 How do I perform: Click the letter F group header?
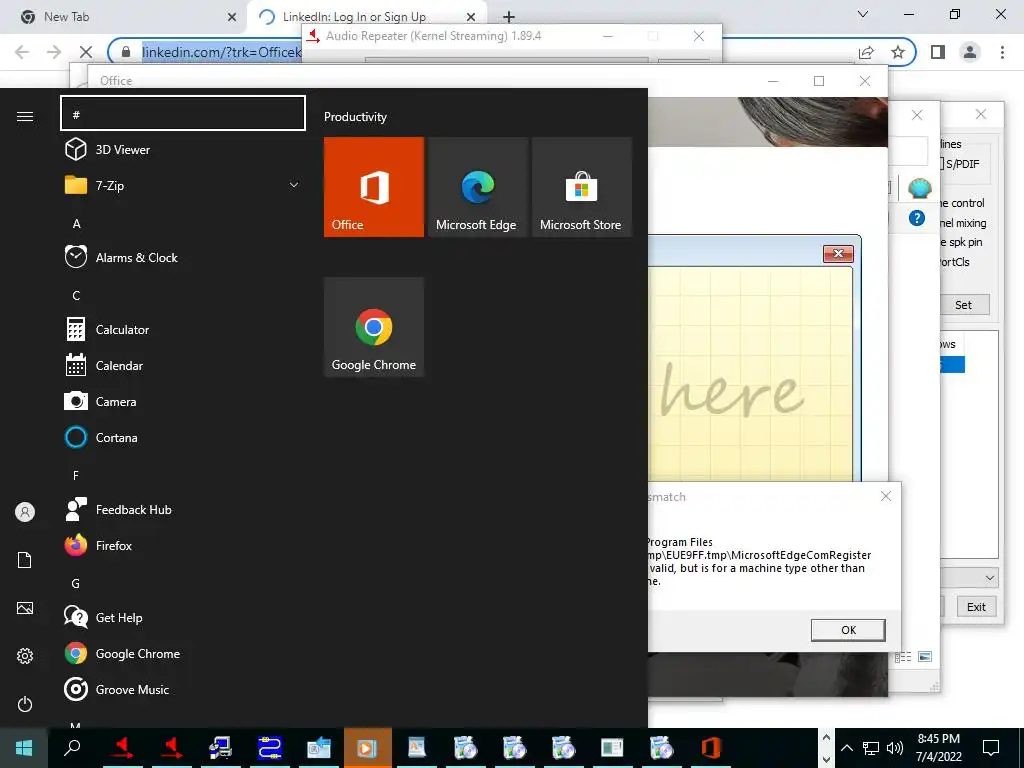pos(76,475)
